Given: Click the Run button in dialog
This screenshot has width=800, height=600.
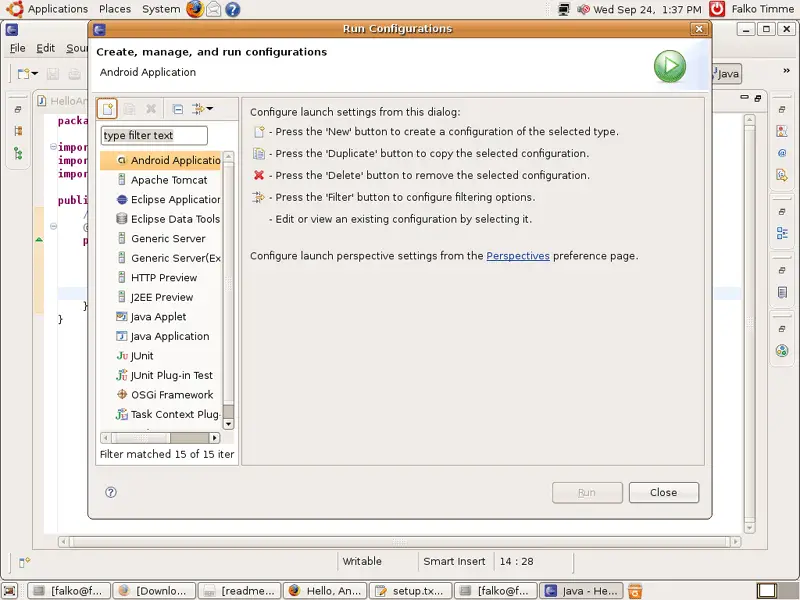Looking at the screenshot, I should click(x=587, y=493).
